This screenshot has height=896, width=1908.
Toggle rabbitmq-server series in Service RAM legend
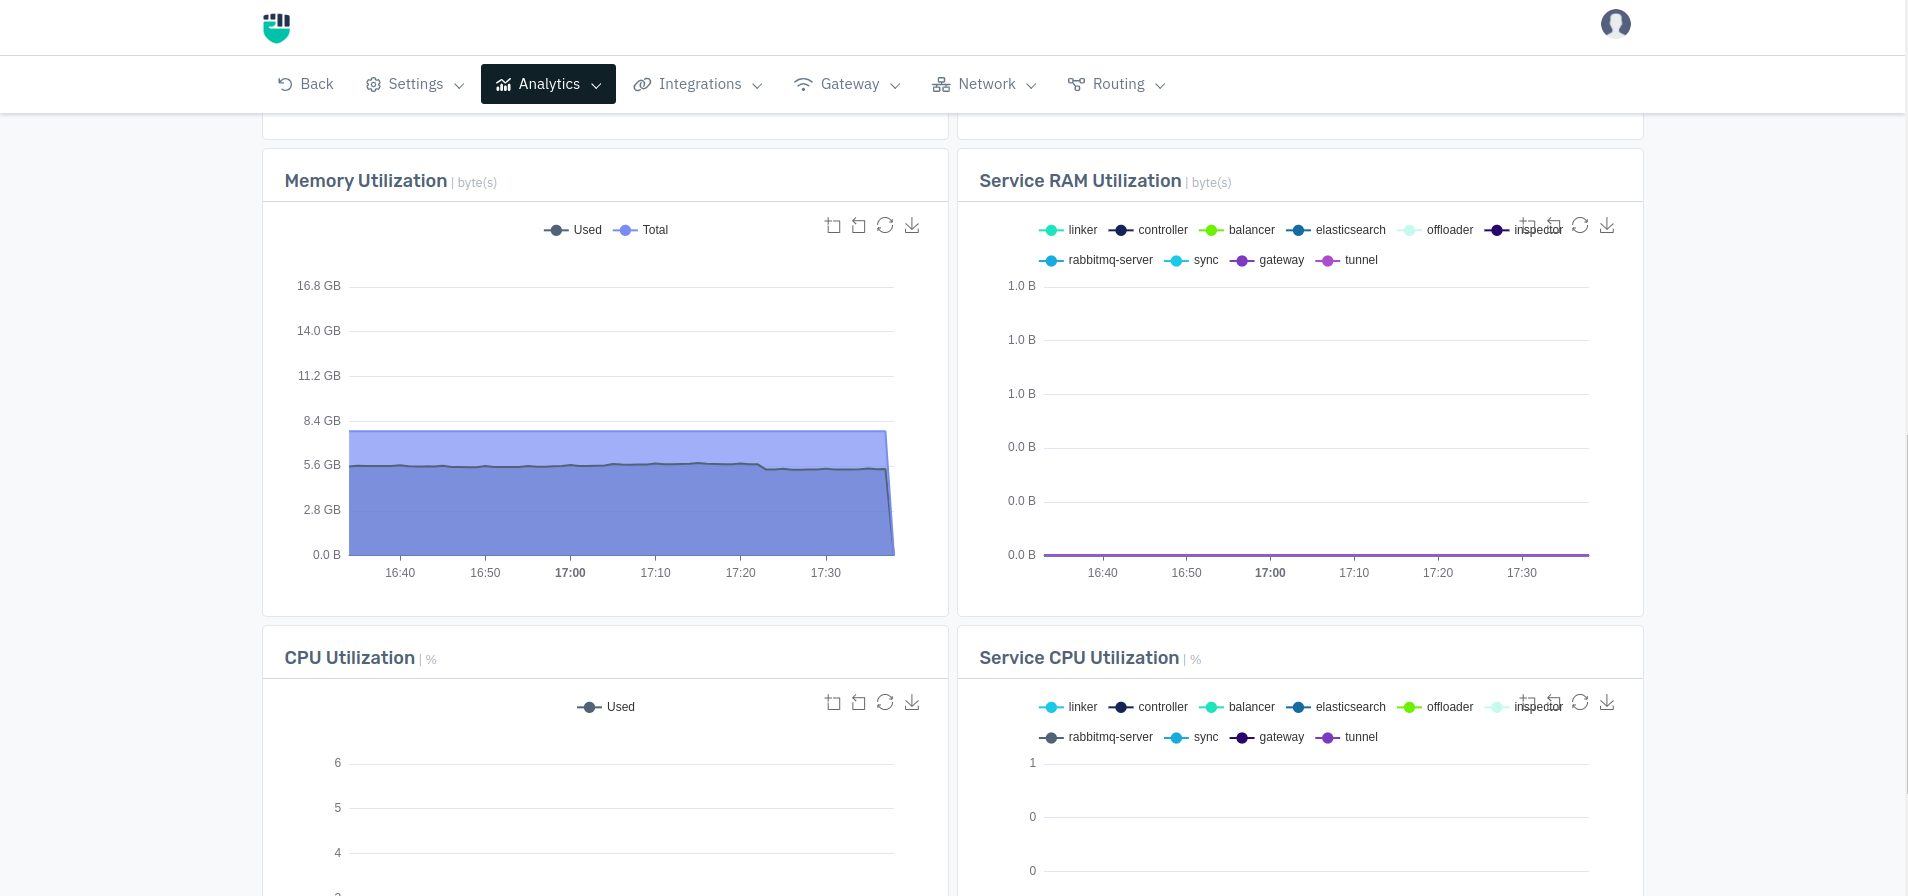tap(1096, 260)
